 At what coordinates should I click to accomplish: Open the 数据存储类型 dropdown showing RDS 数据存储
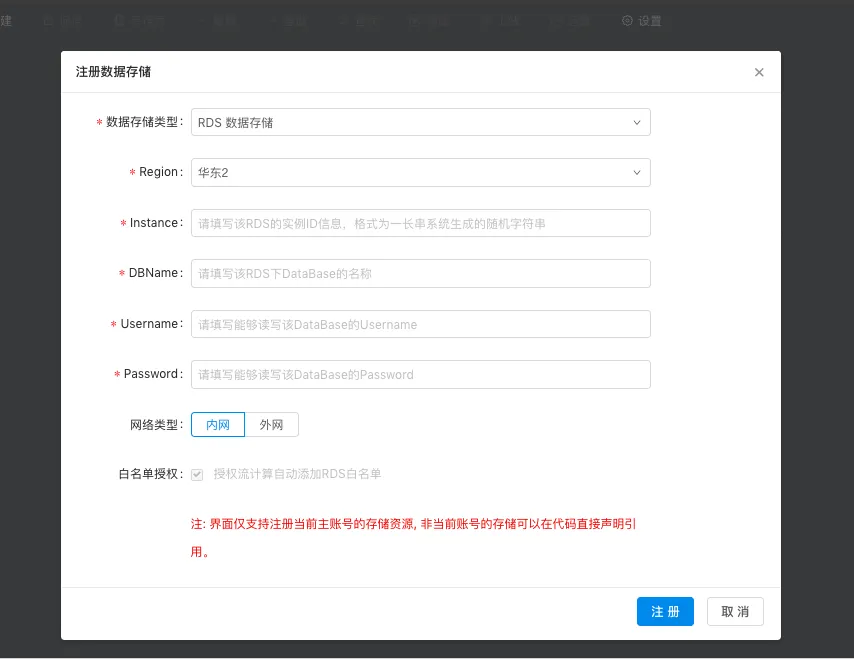(420, 123)
